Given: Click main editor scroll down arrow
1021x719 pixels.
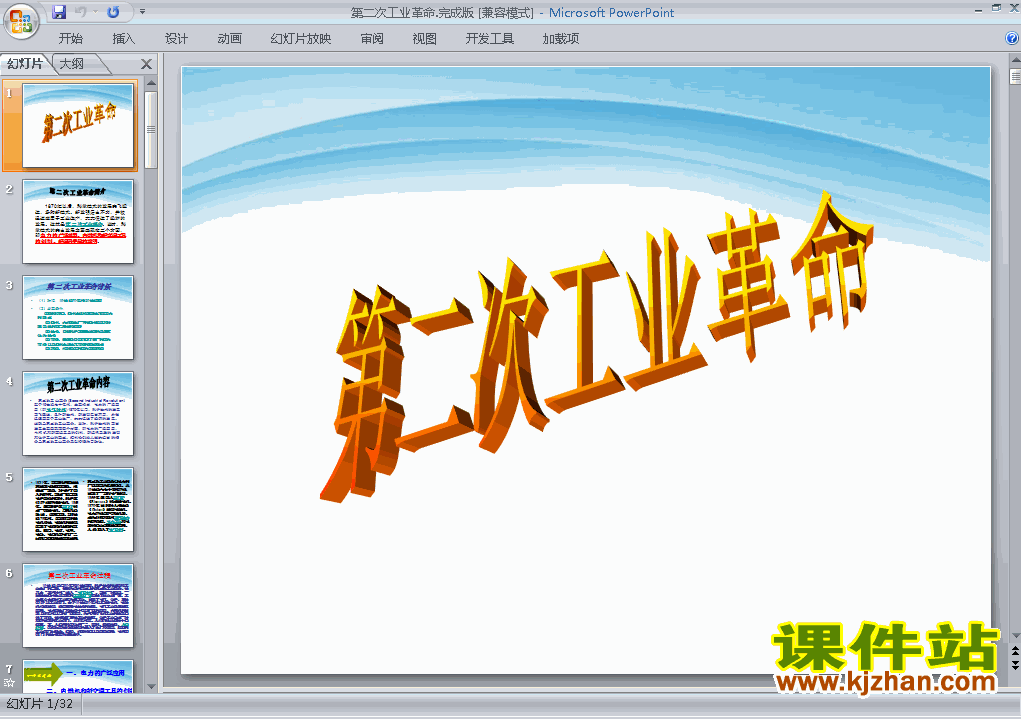Looking at the screenshot, I should (1015, 636).
